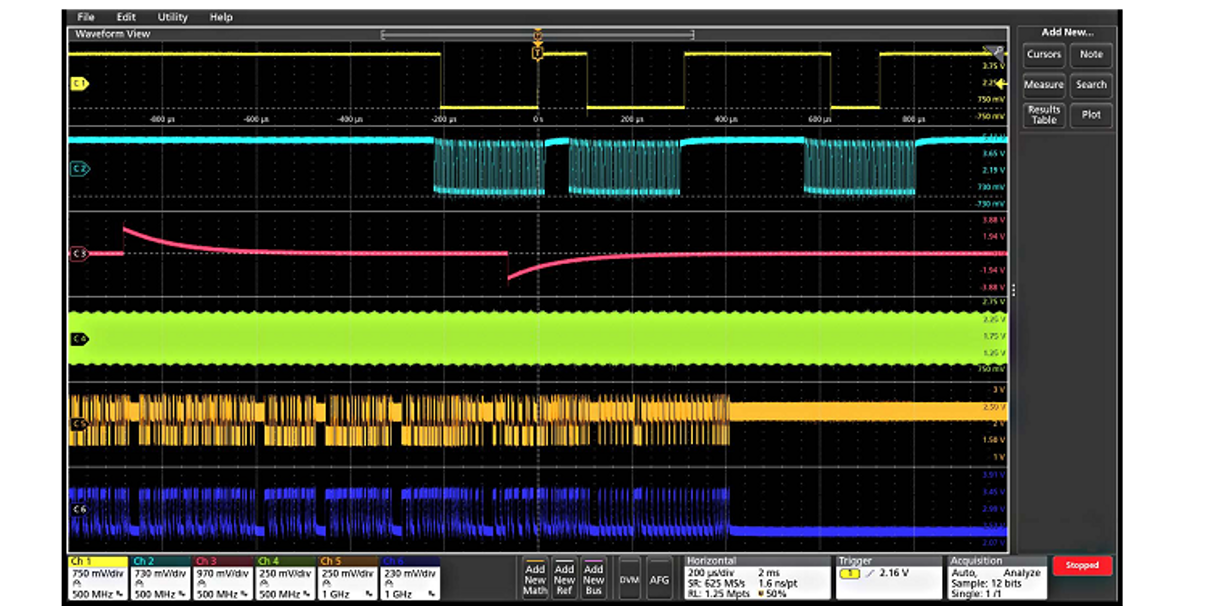Click Add New Math waveform button

(x=535, y=579)
